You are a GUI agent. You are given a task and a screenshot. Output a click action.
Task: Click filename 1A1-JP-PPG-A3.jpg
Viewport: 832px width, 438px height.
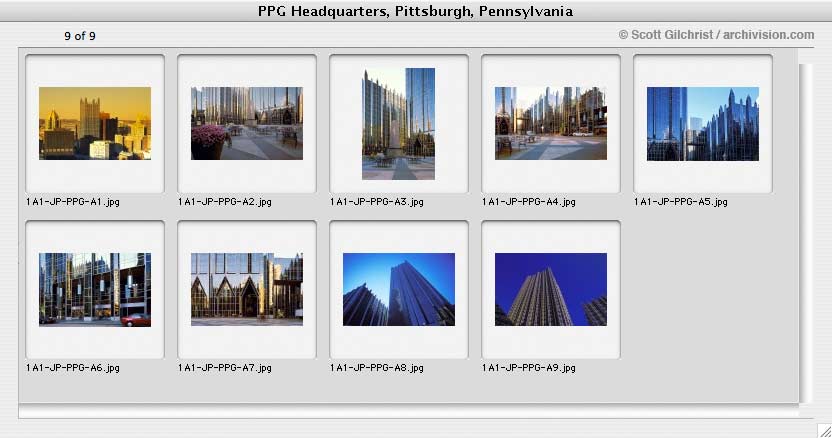tap(377, 202)
